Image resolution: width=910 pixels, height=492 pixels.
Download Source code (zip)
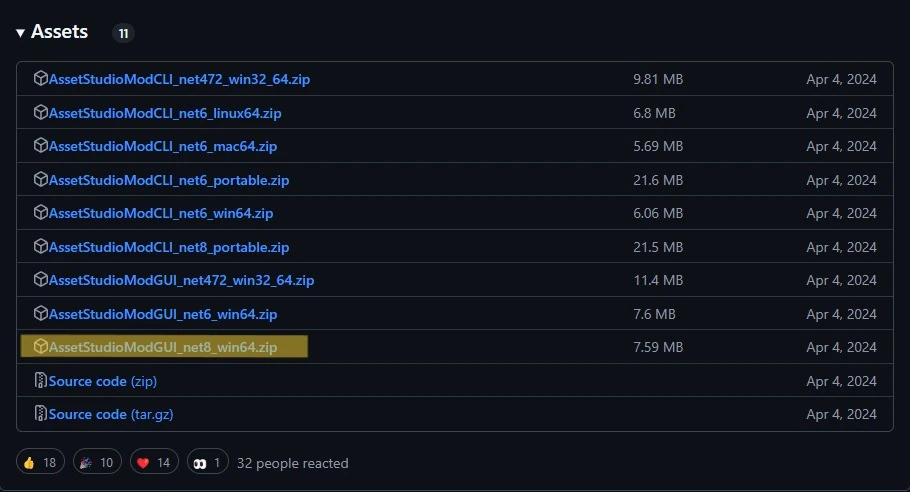(x=103, y=381)
